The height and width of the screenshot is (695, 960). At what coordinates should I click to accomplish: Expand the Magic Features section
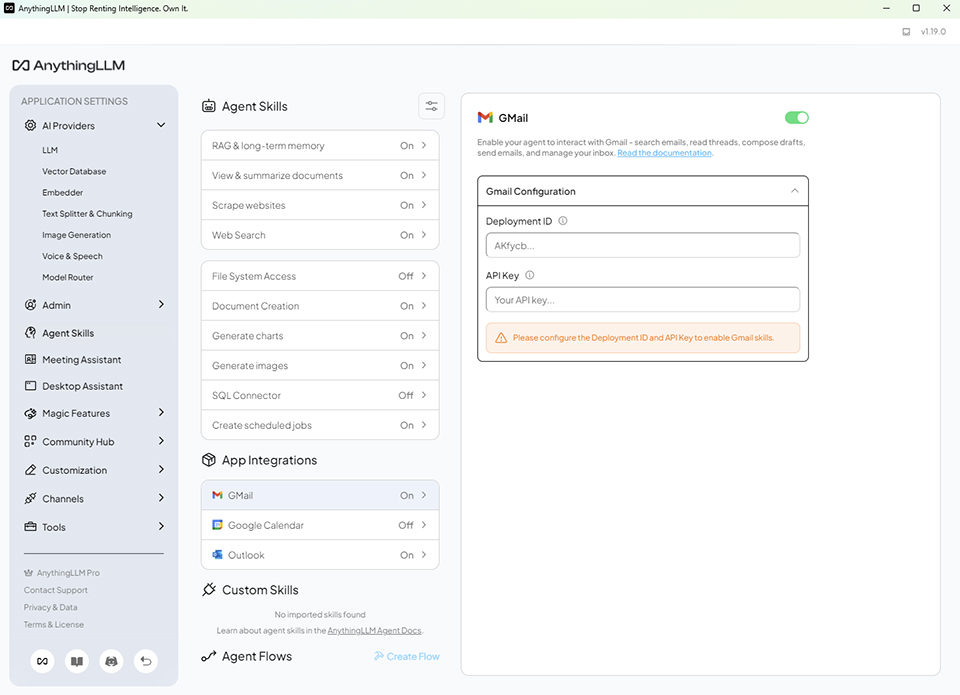161,413
